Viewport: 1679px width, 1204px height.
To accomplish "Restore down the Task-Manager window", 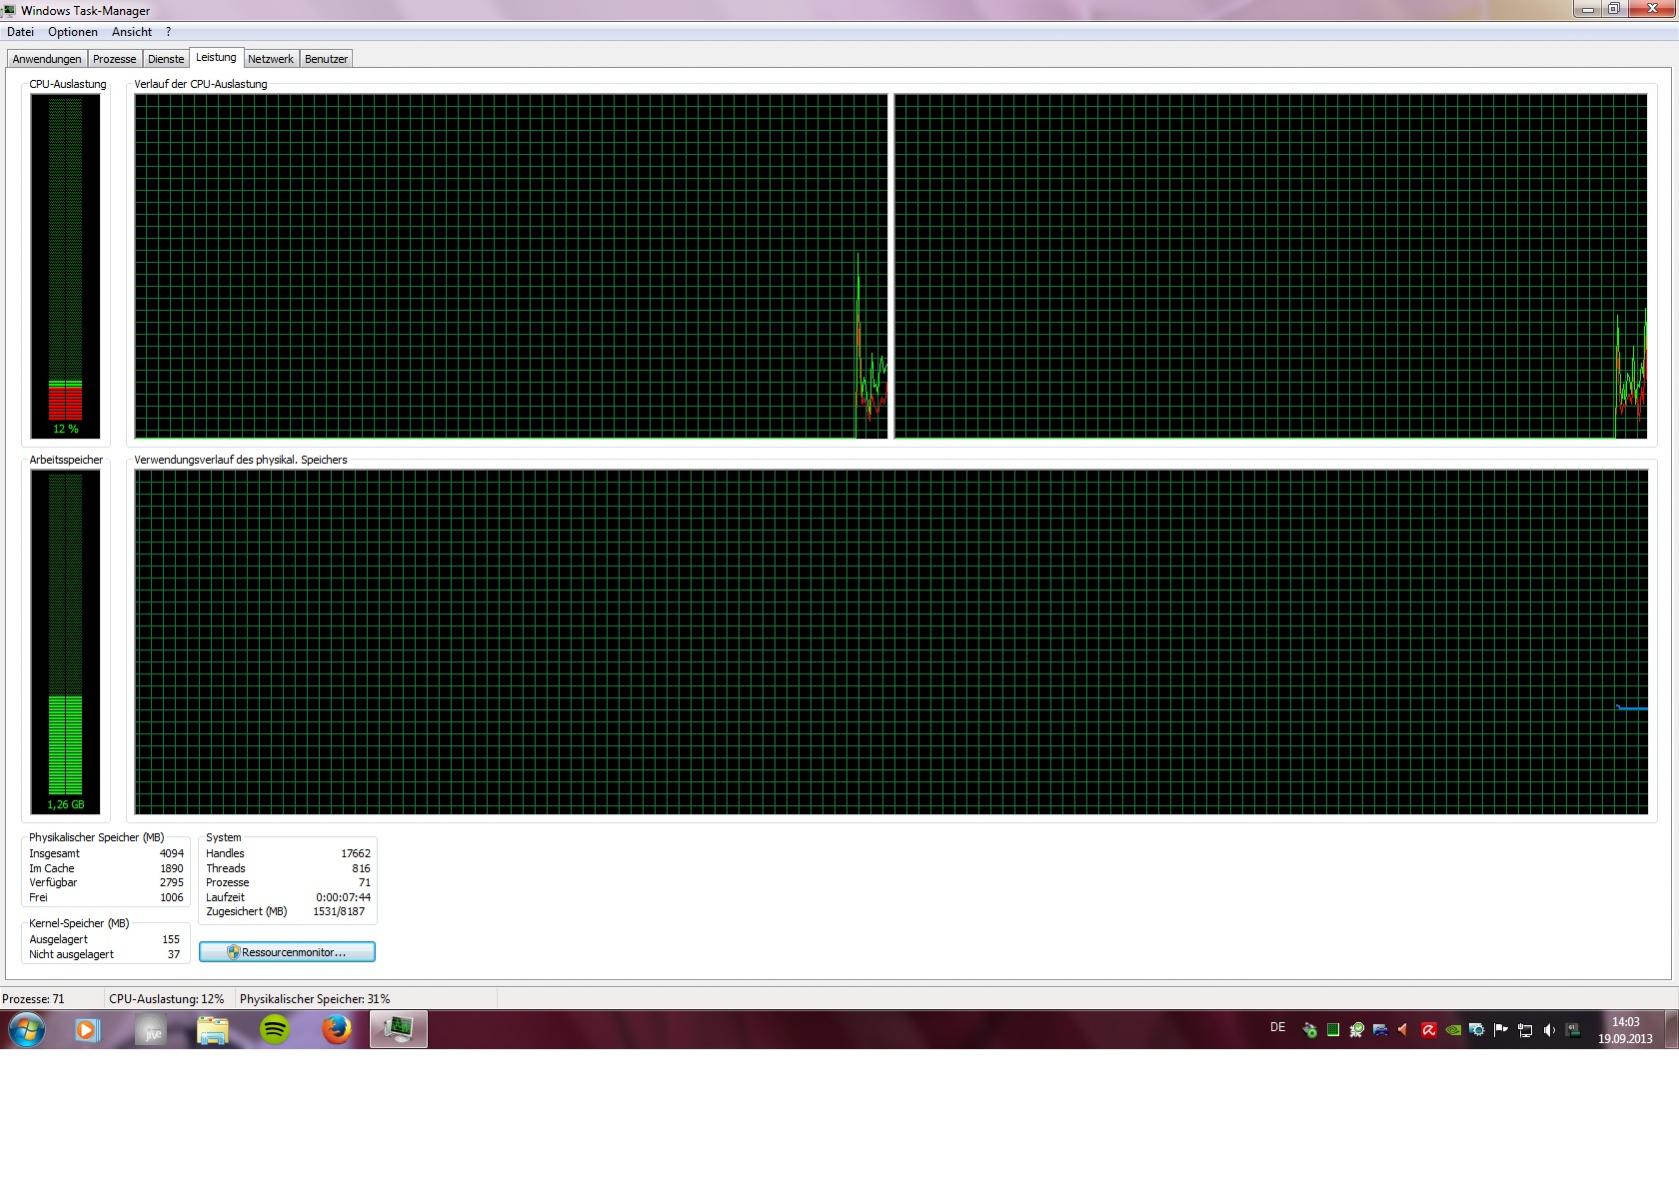I will click(x=1614, y=9).
